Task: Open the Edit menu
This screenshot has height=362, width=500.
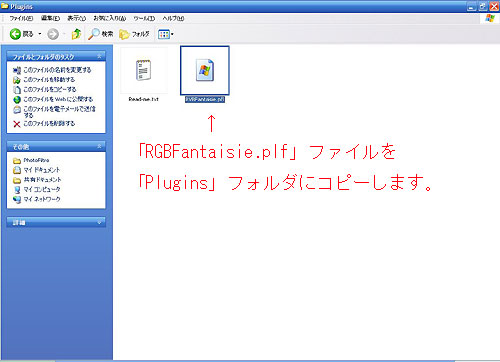Action: (x=50, y=18)
